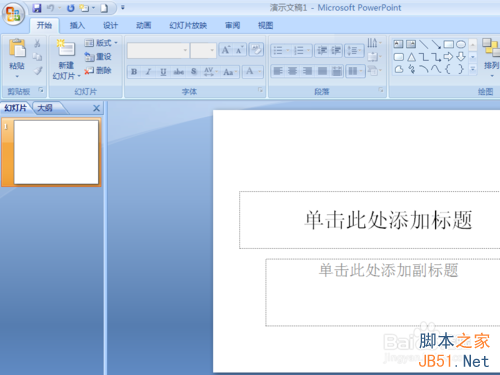Customize the Quick Access Toolbar
500x375 pixels.
(123, 8)
